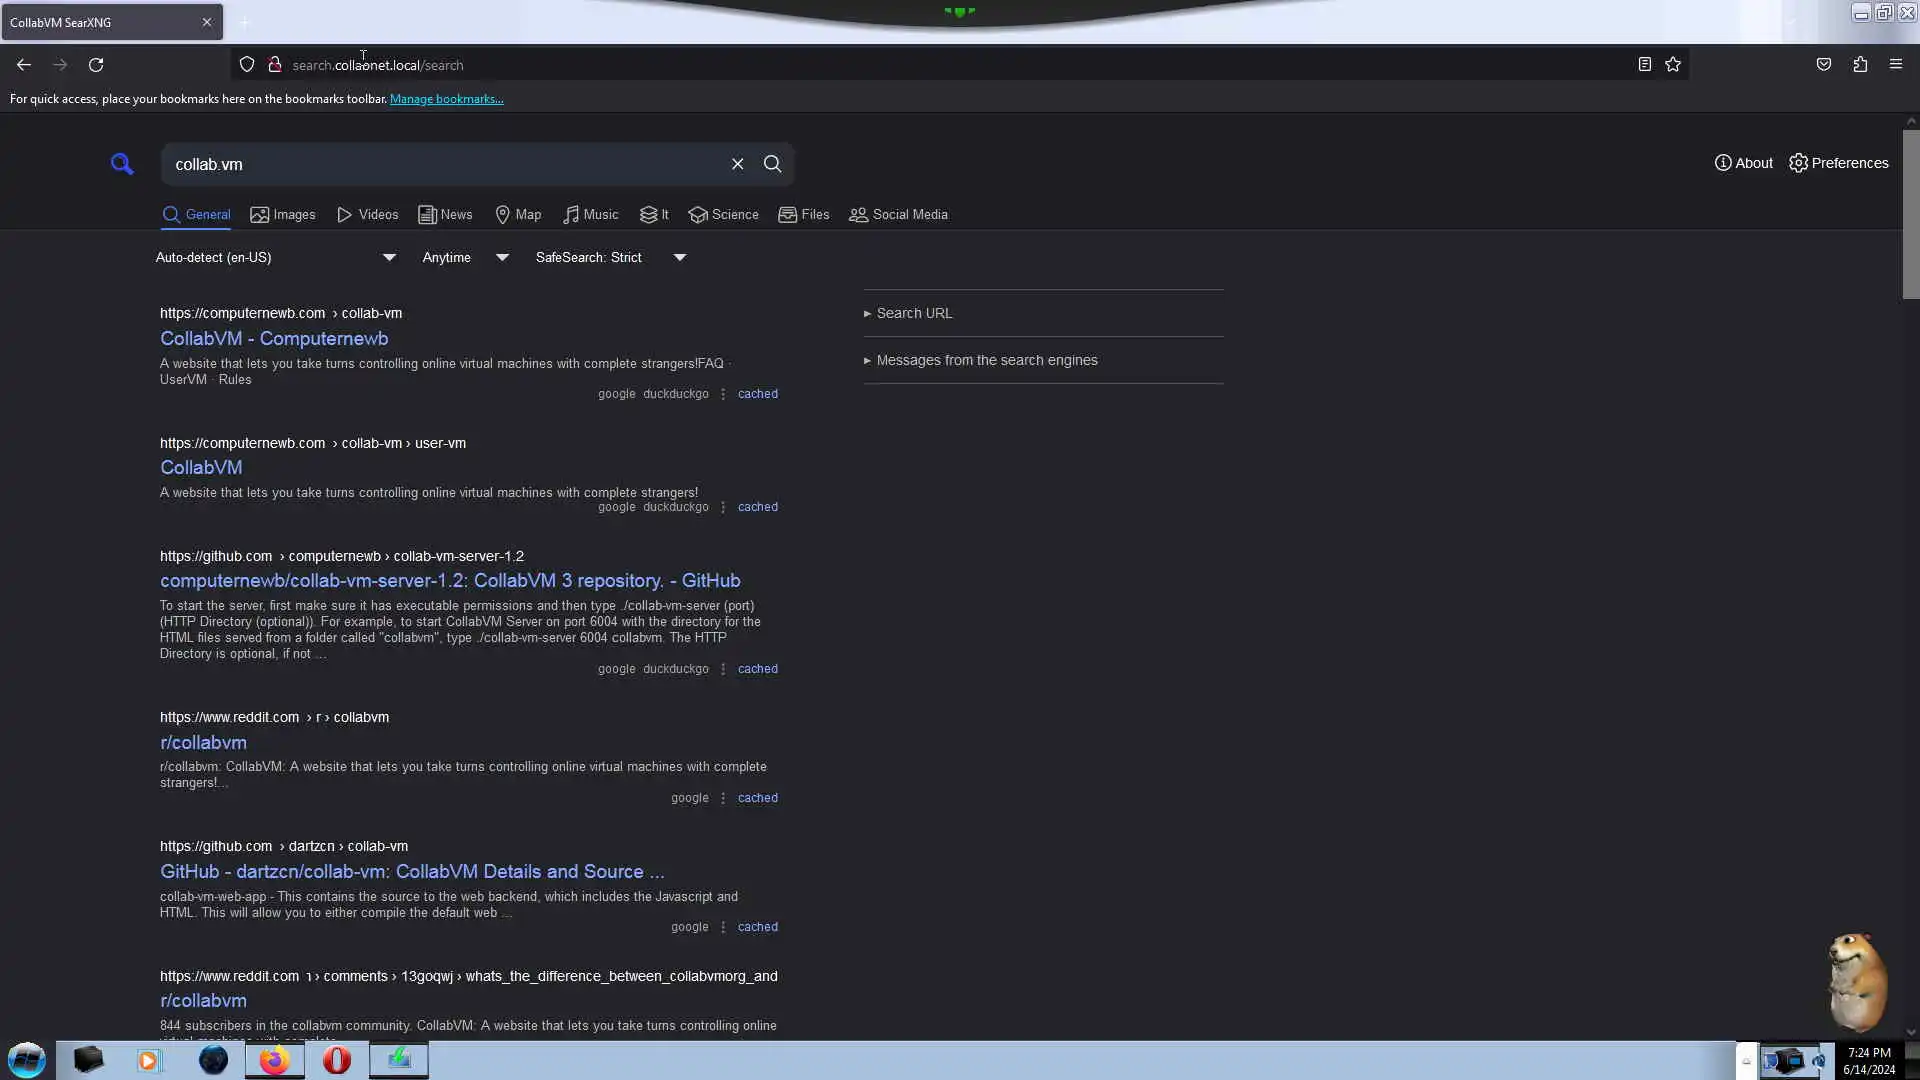
Task: Open the CollabVM - Computernewb result link
Action: click(274, 339)
